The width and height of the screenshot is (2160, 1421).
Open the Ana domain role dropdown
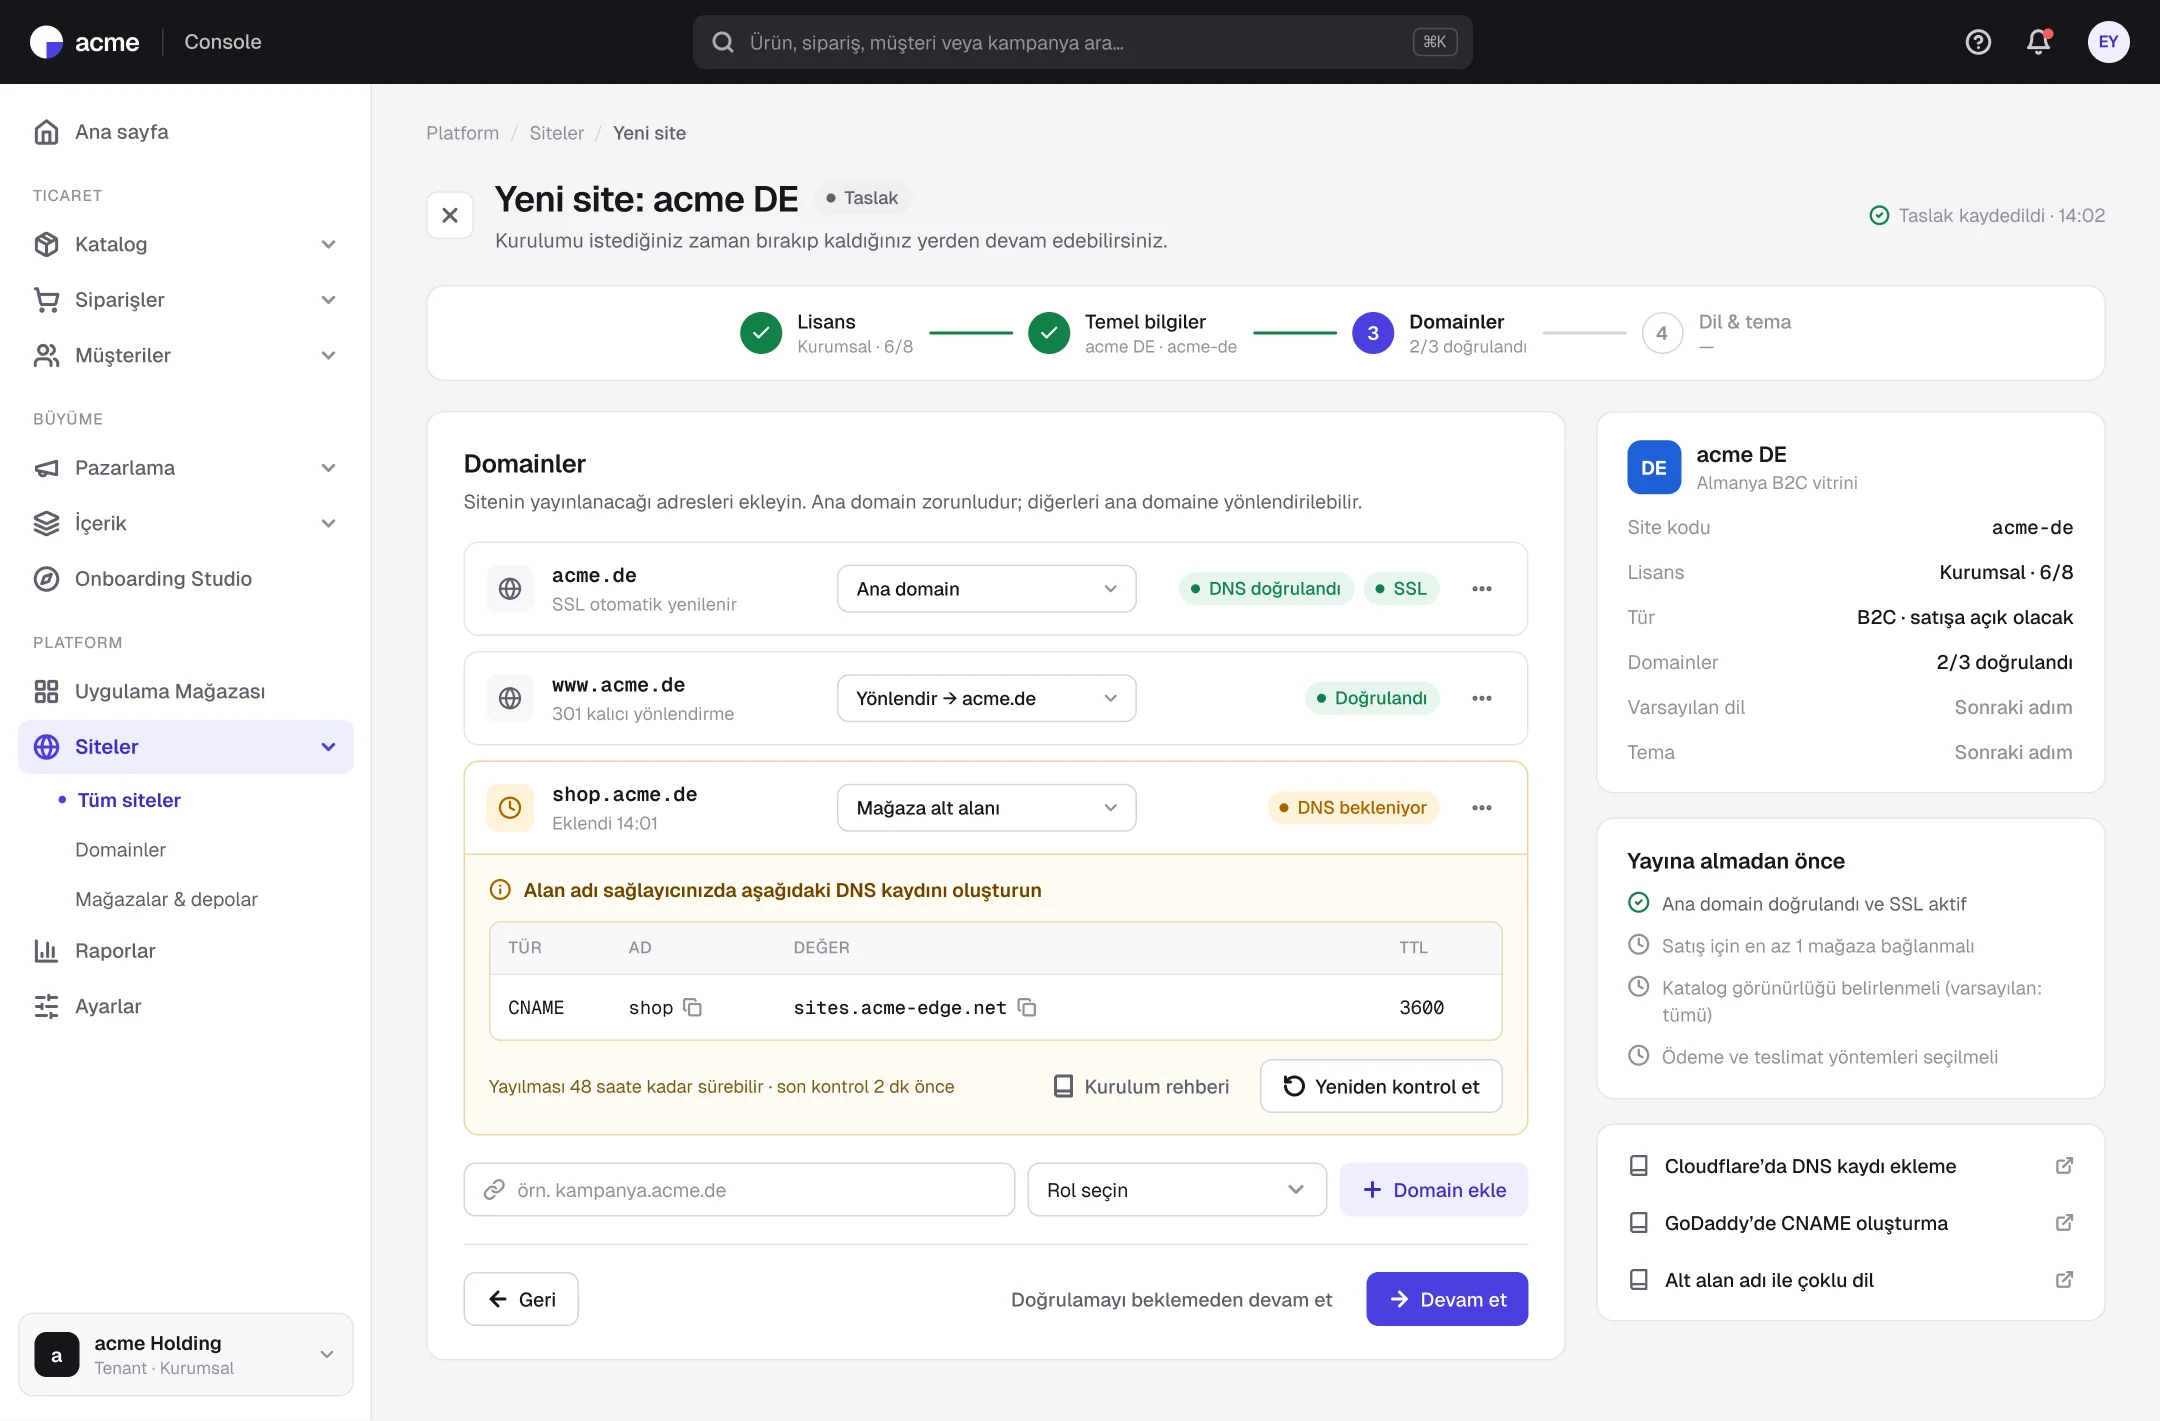[986, 589]
